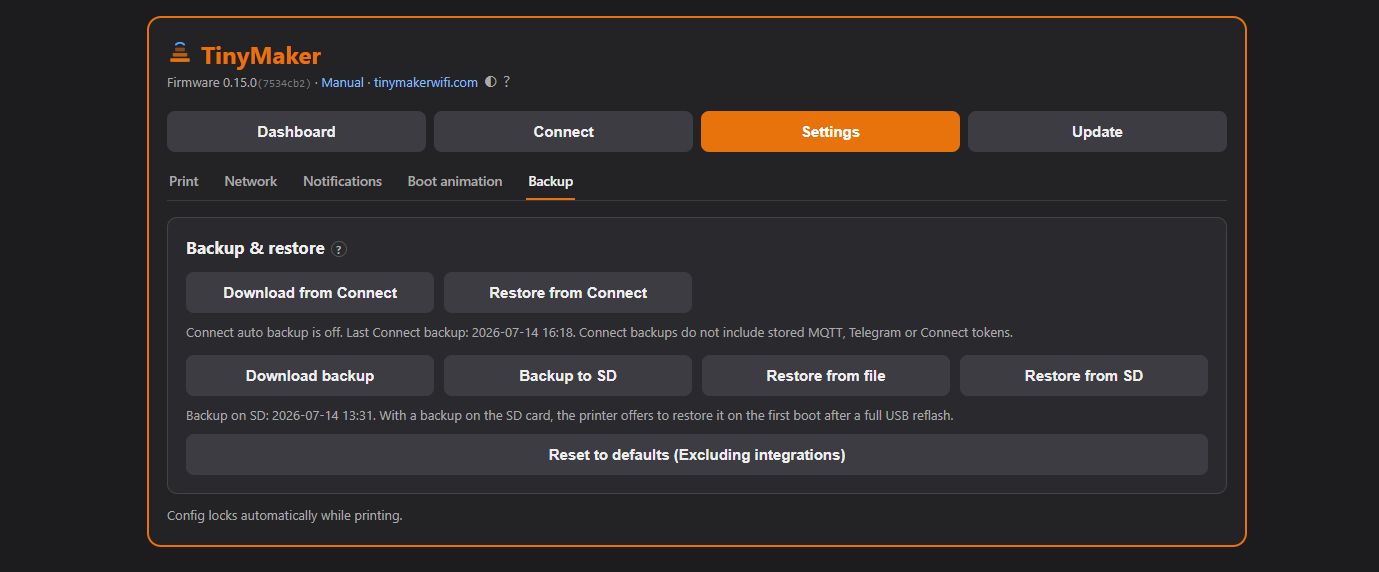The width and height of the screenshot is (1379, 572).
Task: Click the Download backup button
Action: pyautogui.click(x=310, y=375)
